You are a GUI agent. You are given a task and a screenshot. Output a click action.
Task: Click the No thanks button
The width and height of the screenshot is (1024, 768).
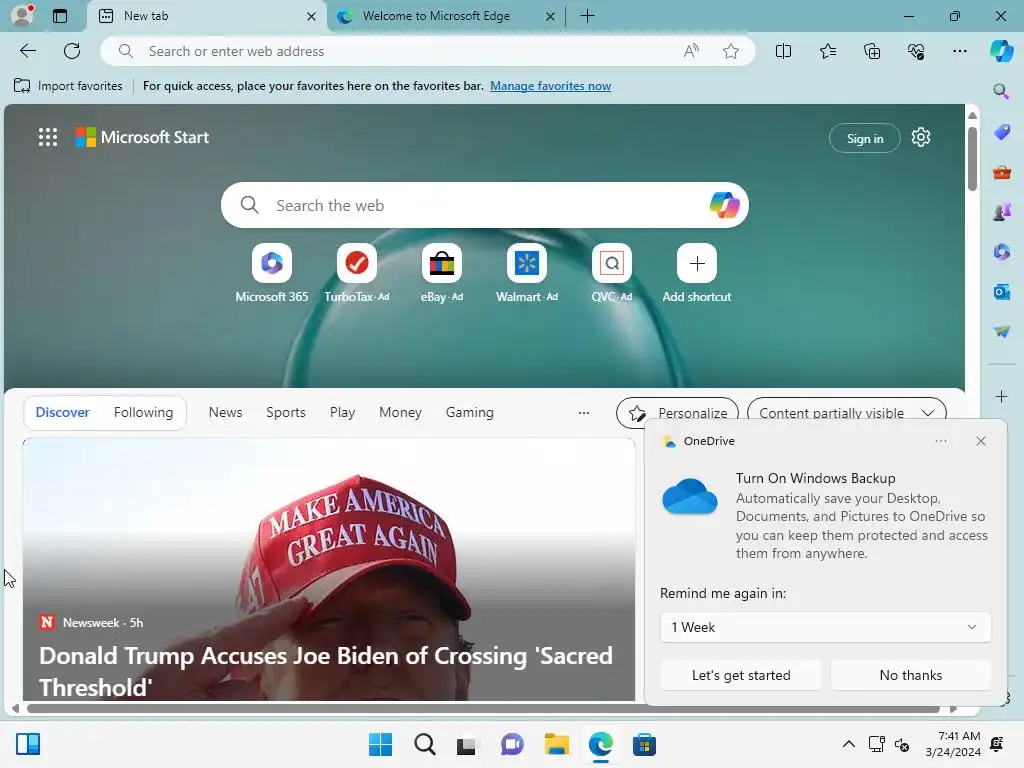[x=910, y=675]
